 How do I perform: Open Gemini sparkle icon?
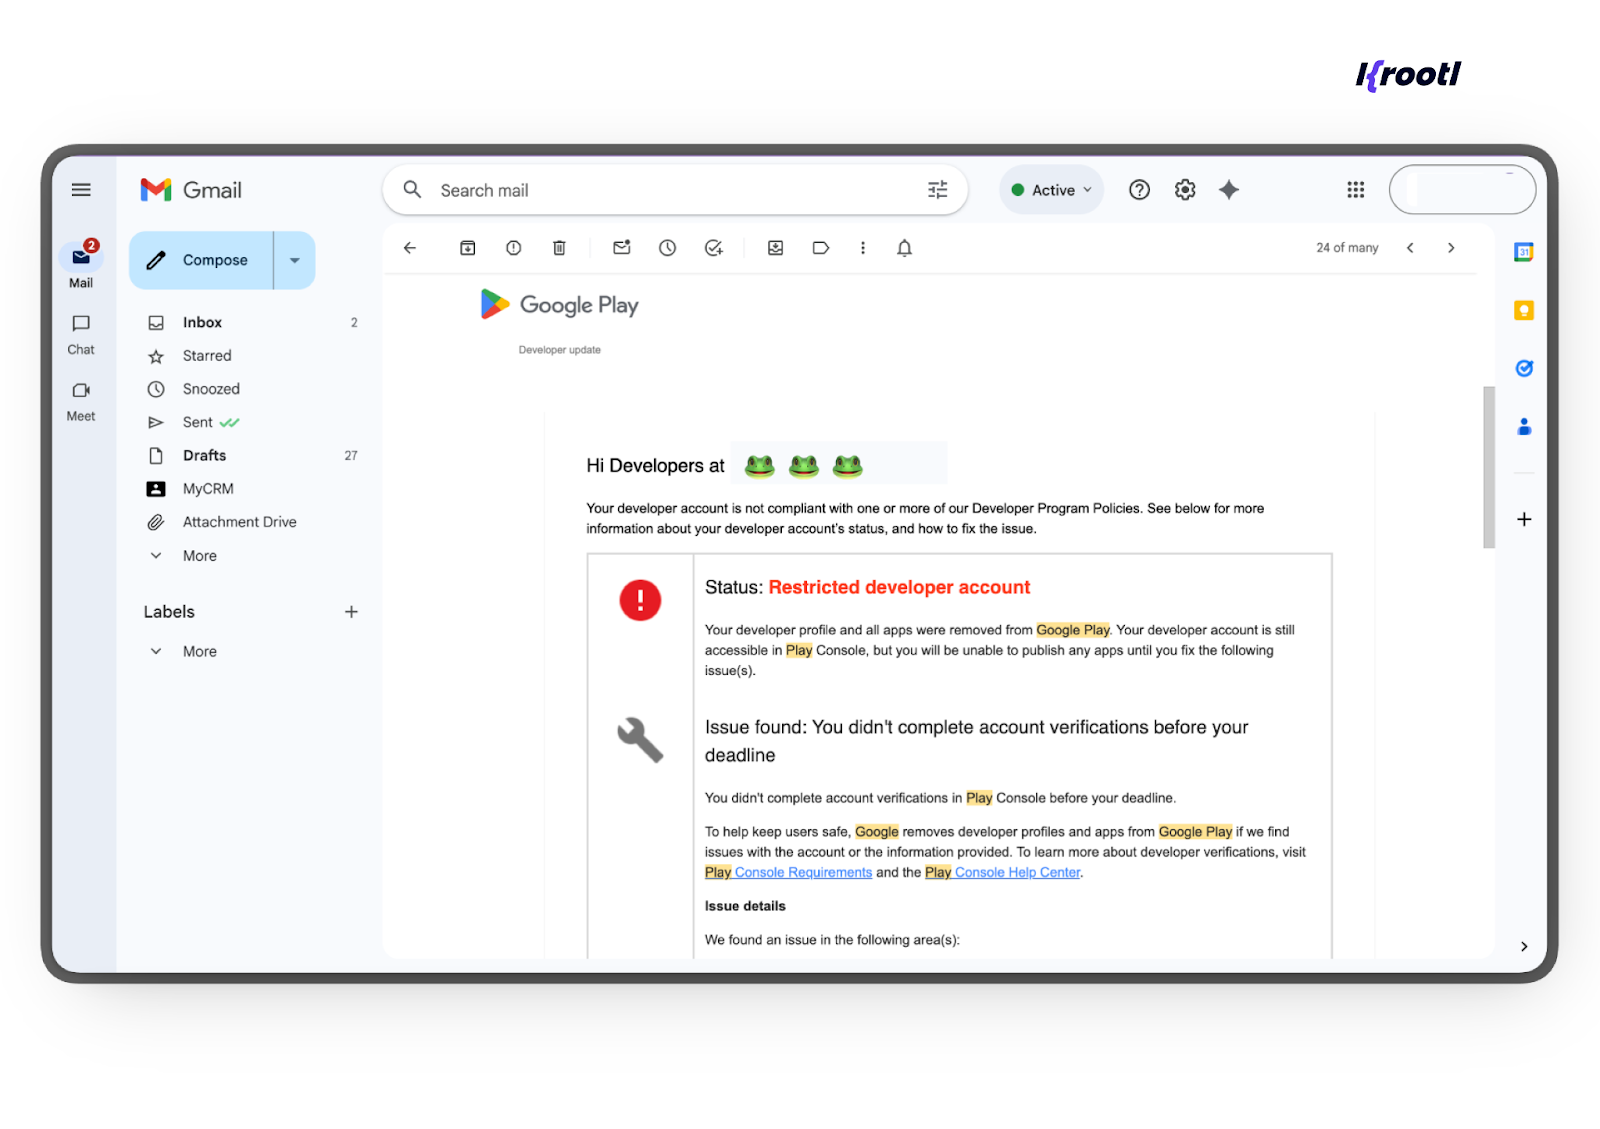tap(1229, 190)
